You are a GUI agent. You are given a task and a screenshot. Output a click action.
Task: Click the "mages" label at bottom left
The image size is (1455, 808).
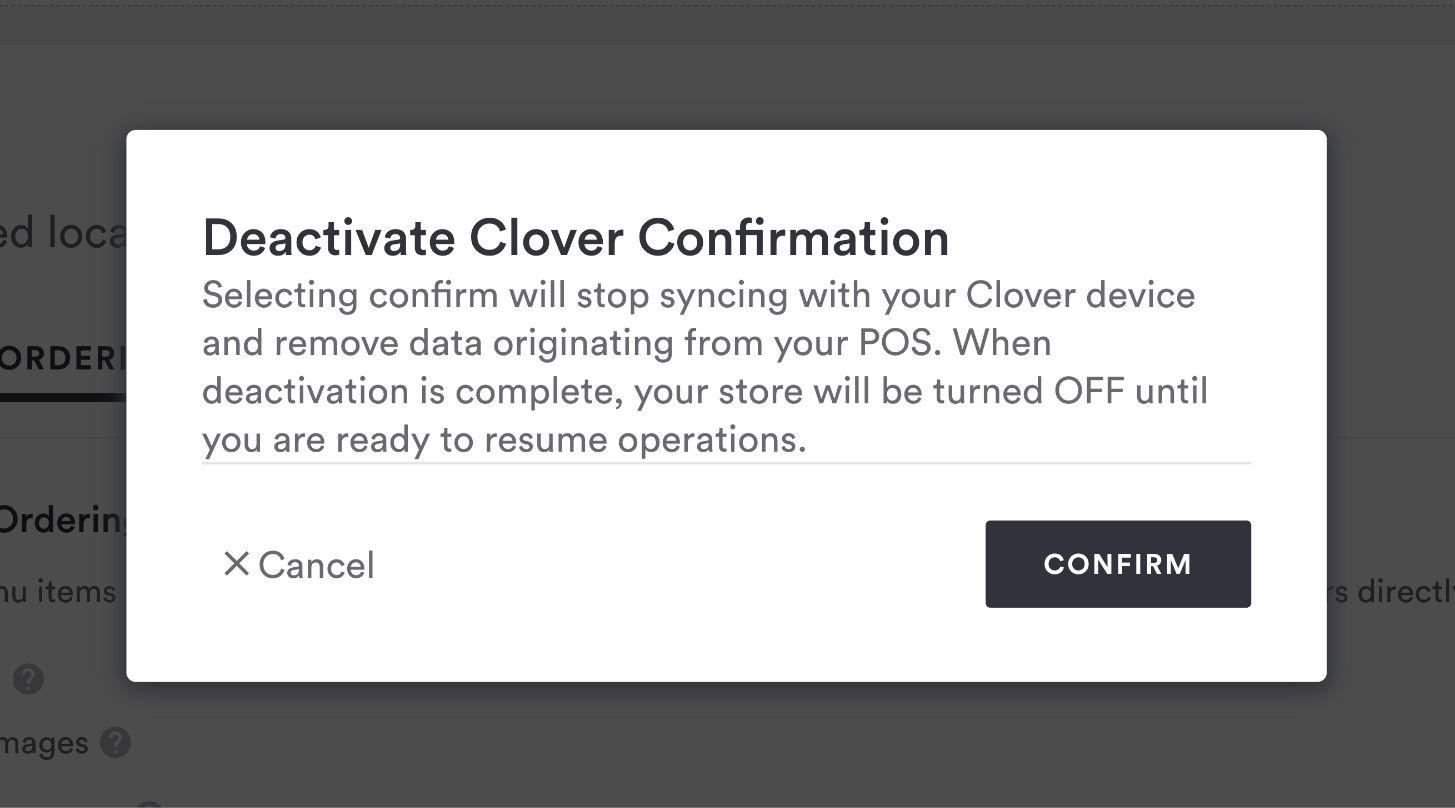[x=44, y=743]
